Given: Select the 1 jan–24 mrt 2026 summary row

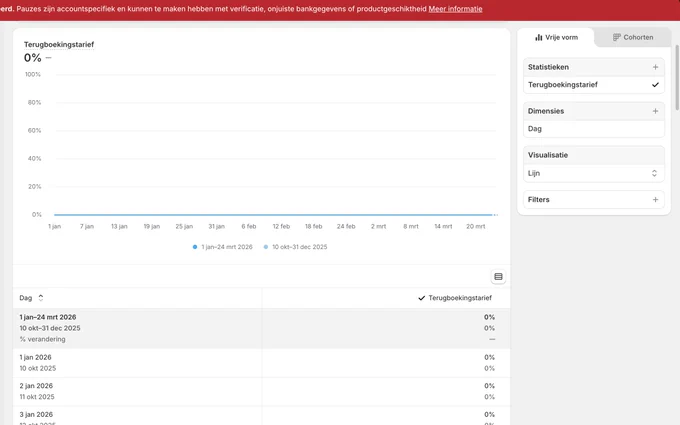Looking at the screenshot, I should tap(262, 328).
